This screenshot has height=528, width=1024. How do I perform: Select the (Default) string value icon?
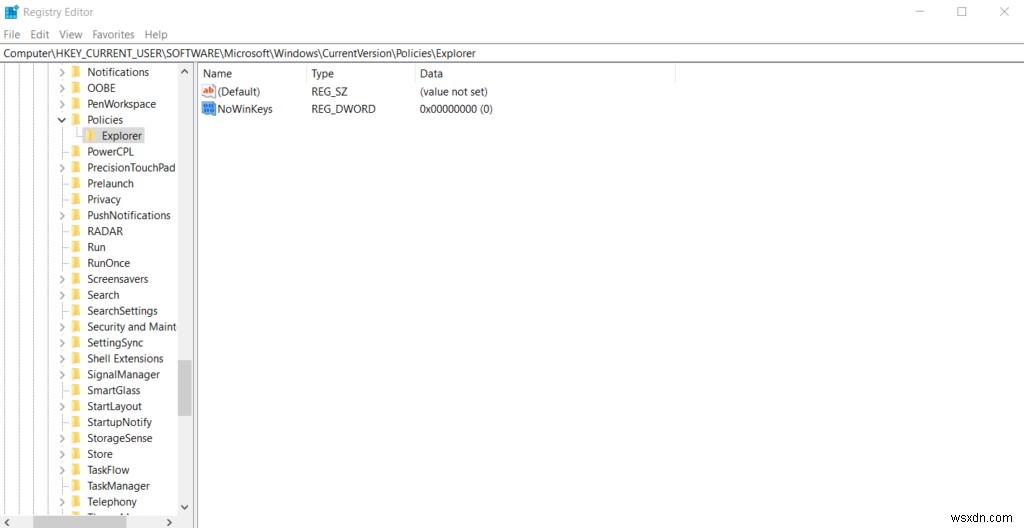coord(209,91)
